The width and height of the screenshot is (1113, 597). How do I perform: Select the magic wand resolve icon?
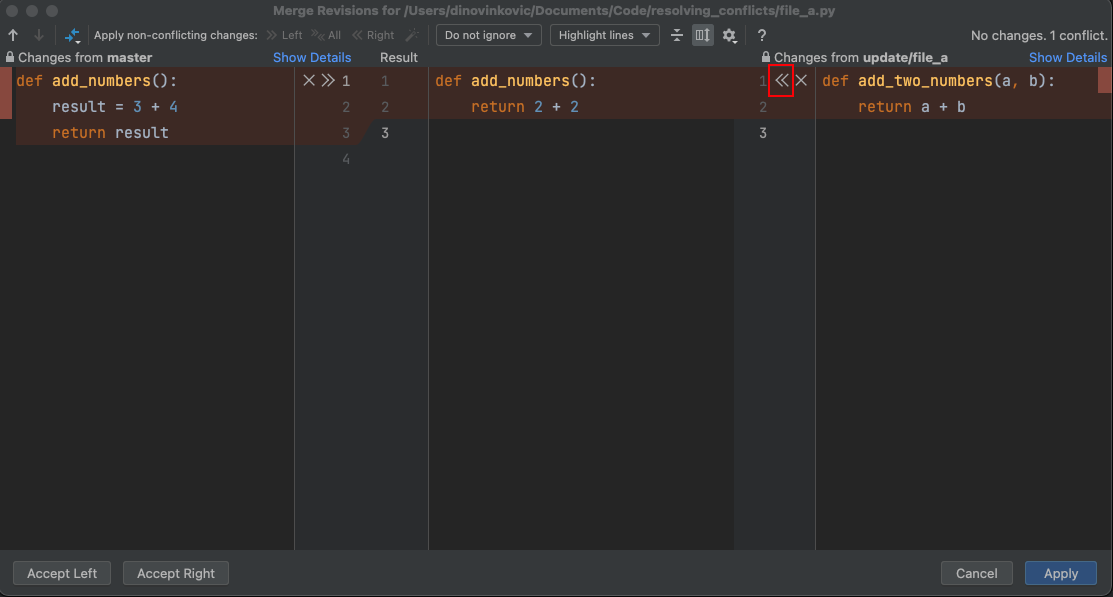(411, 34)
